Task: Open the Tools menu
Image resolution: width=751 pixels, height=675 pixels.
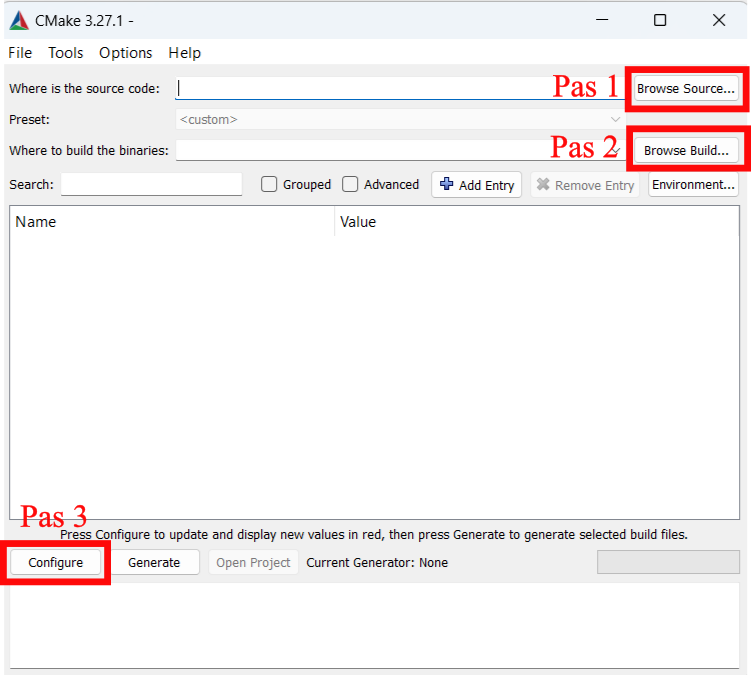Action: [66, 53]
